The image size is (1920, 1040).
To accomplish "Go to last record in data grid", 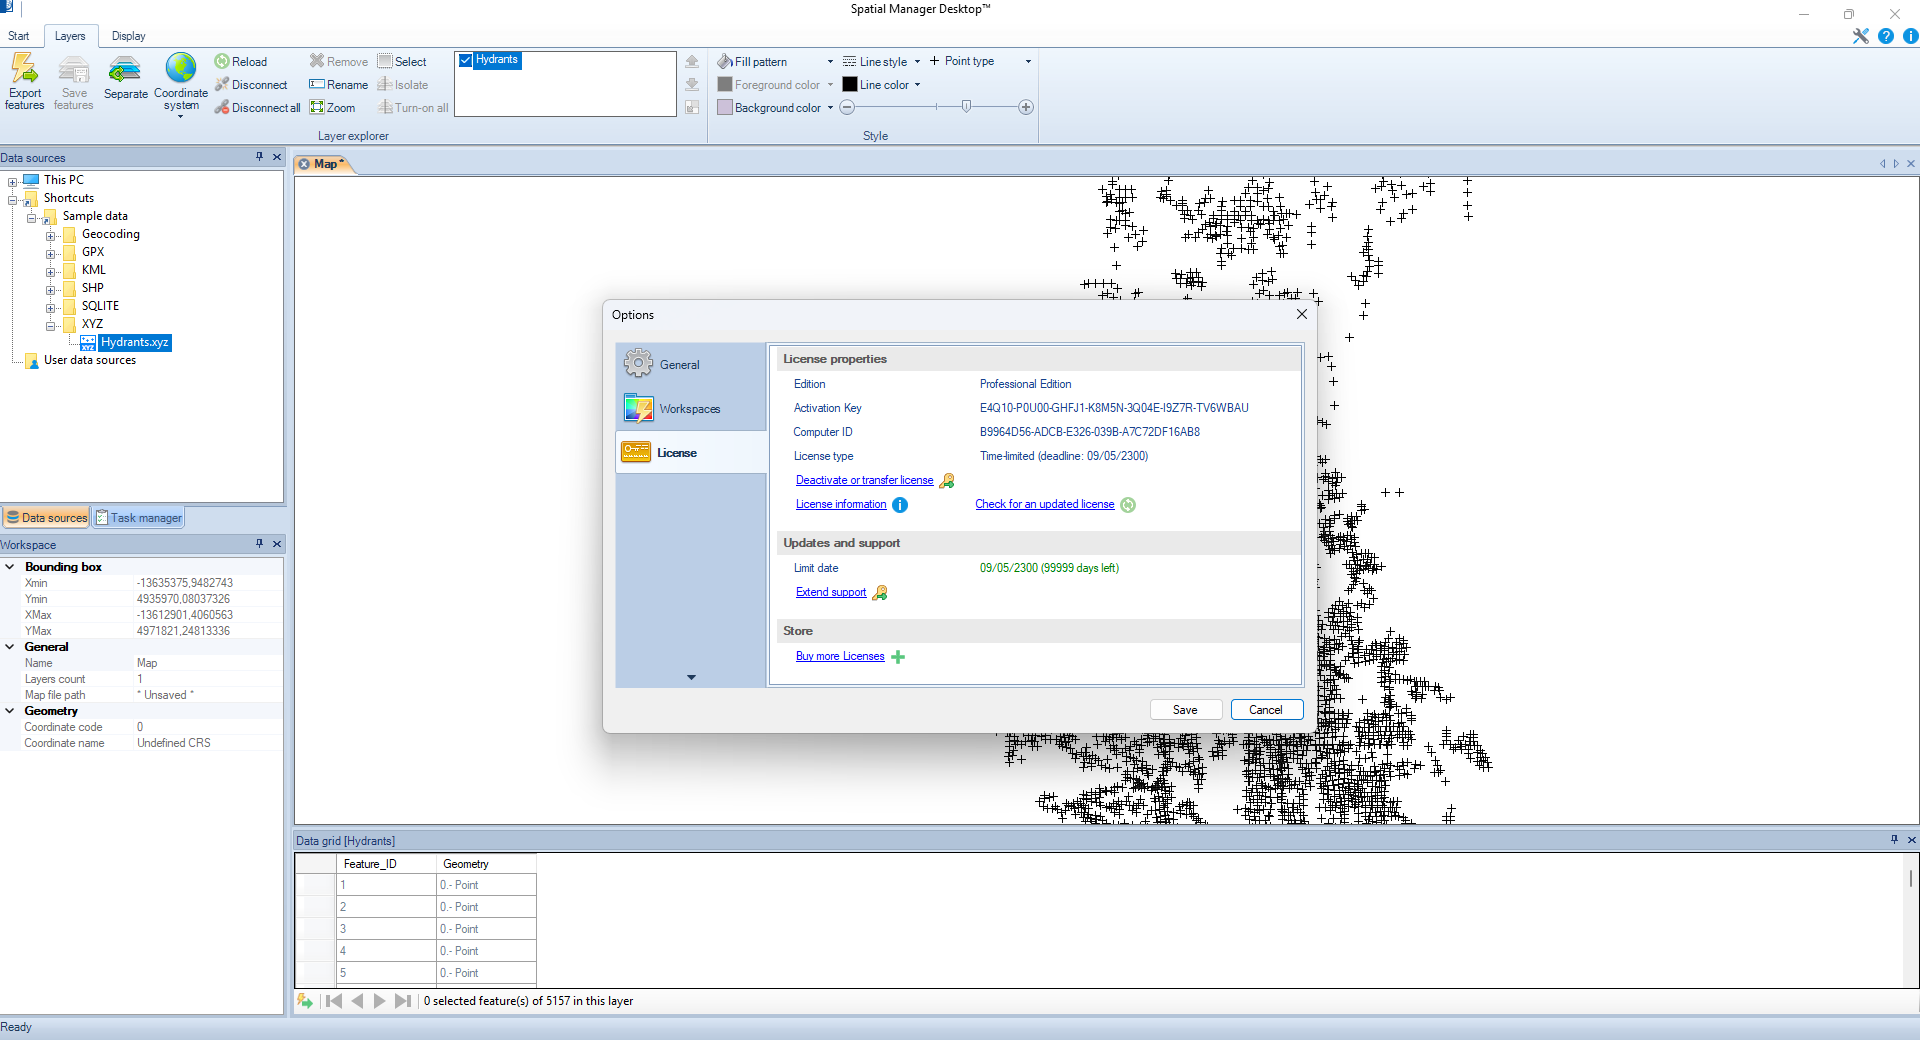I will tap(403, 1001).
